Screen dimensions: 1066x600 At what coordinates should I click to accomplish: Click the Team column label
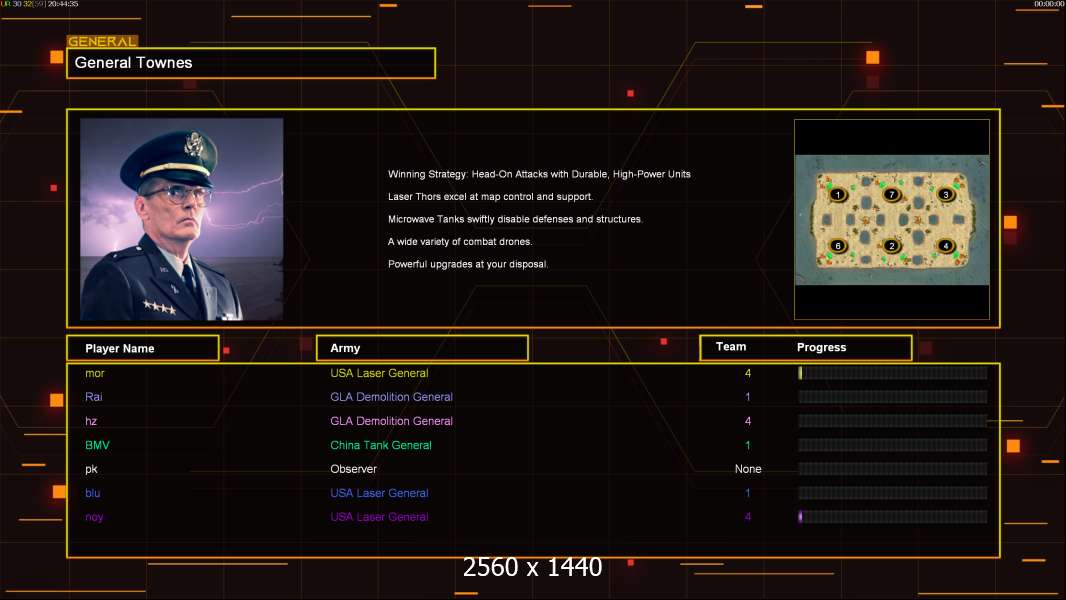[x=731, y=347]
